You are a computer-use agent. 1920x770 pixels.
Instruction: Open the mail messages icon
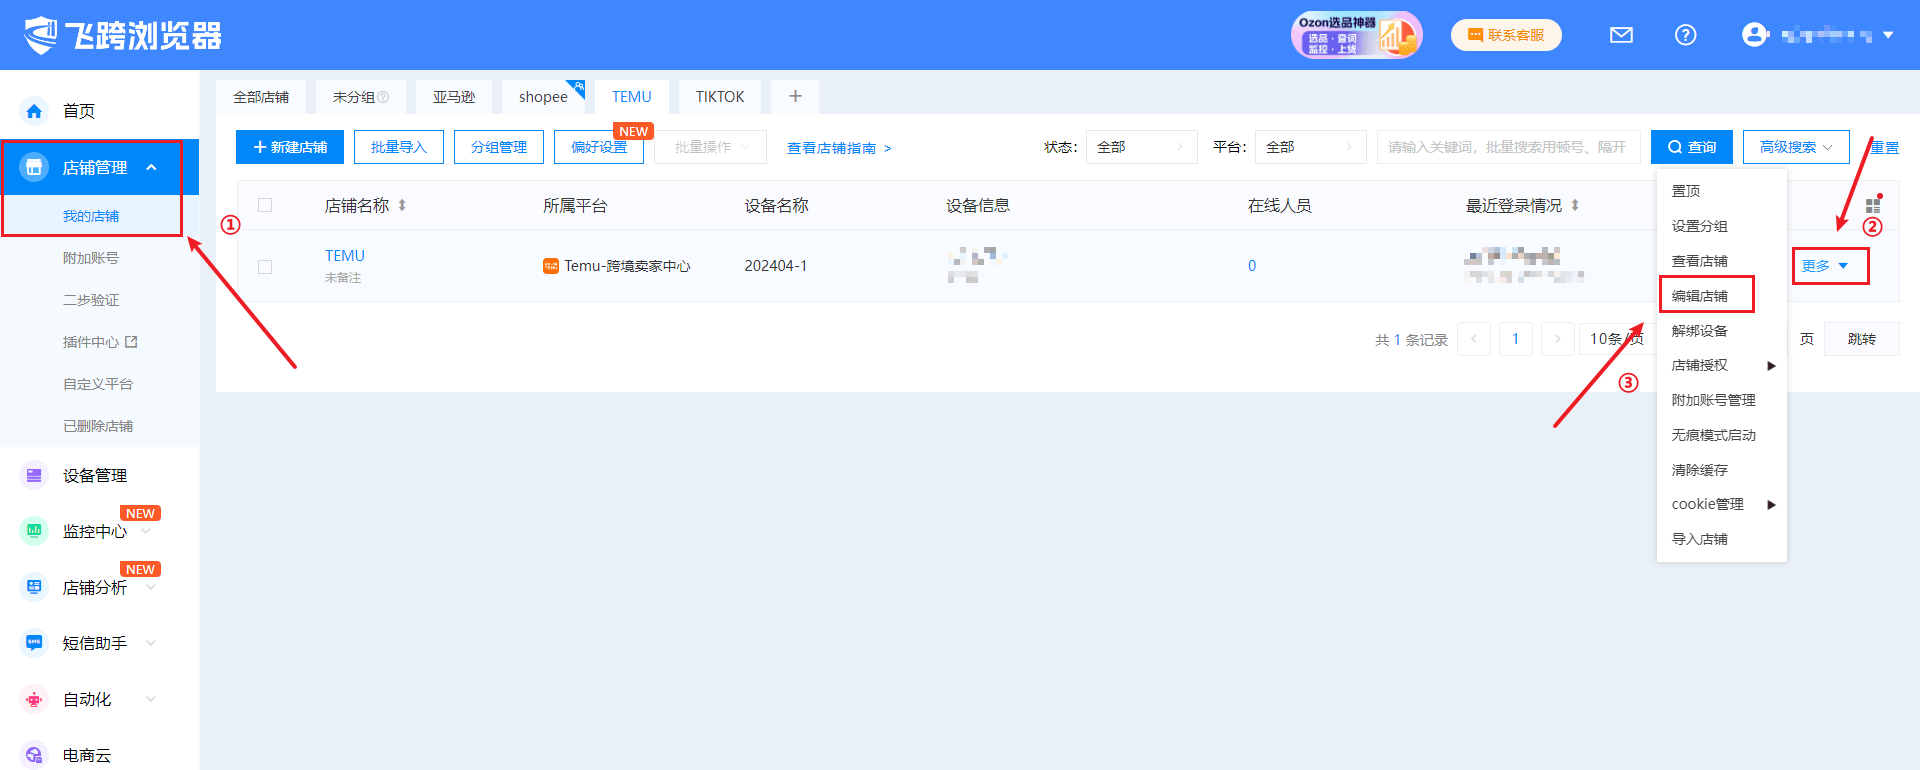click(x=1621, y=35)
